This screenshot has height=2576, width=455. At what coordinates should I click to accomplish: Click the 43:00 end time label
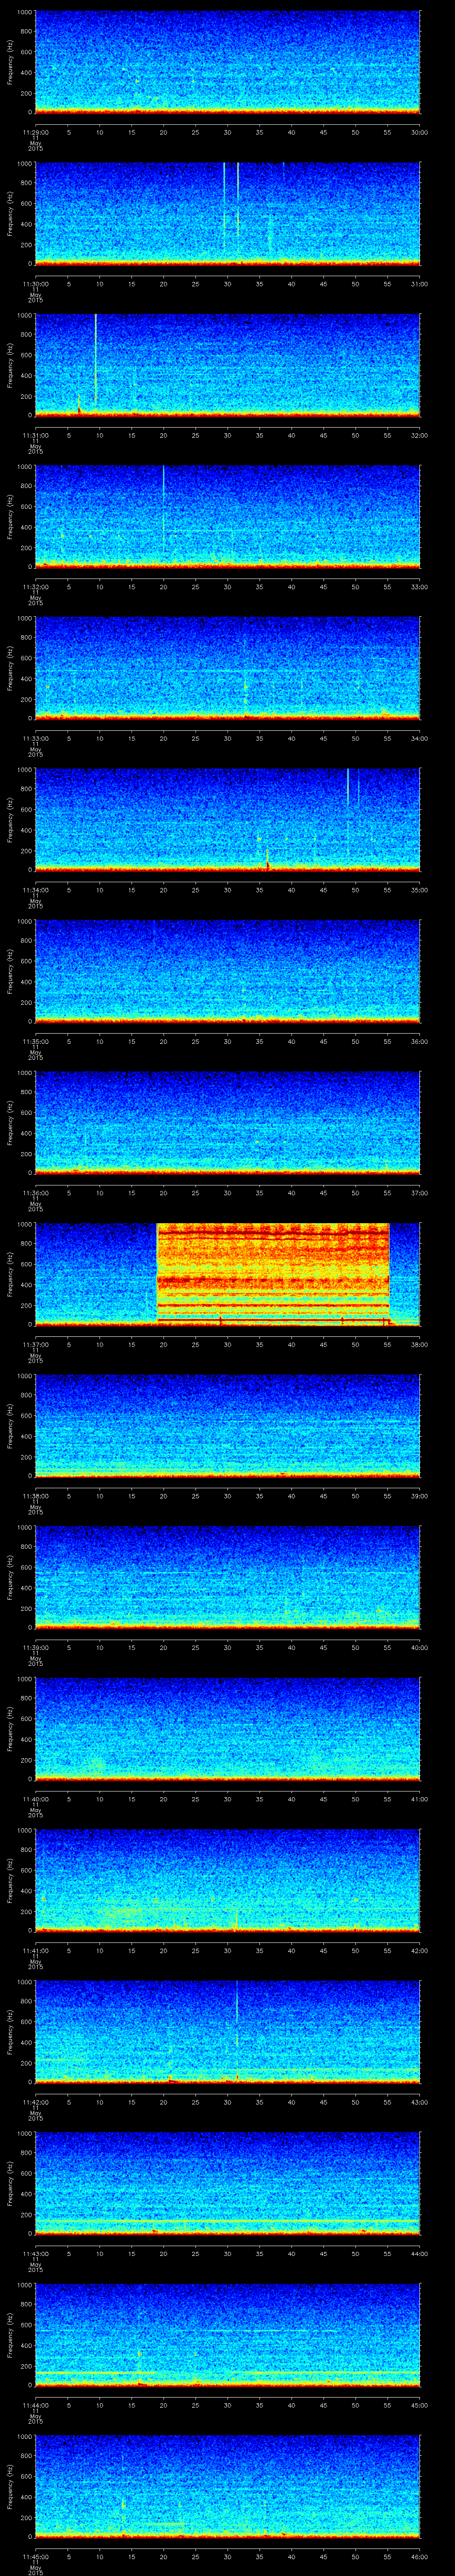pyautogui.click(x=419, y=2102)
